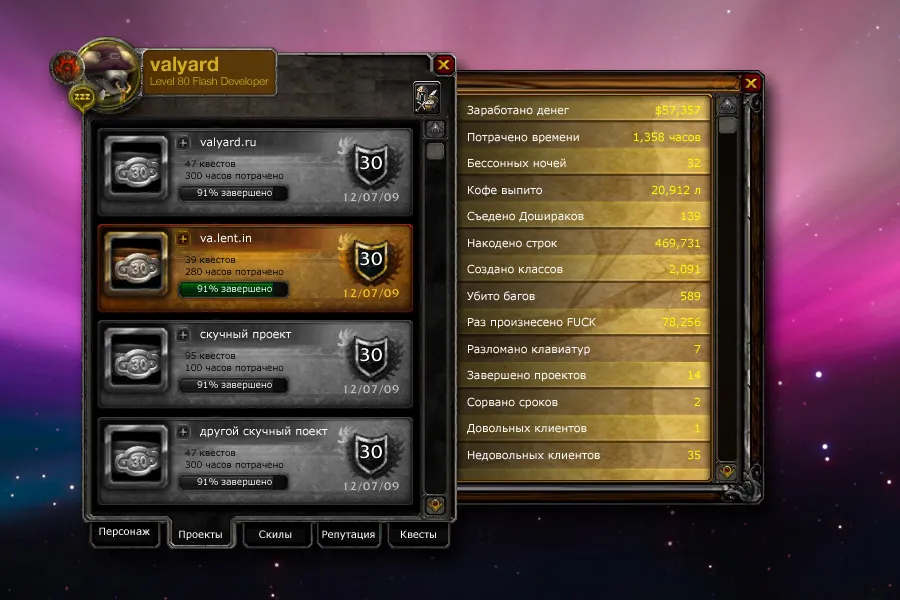Image resolution: width=900 pixels, height=600 pixels.
Task: Expand the va.lent.in project entry
Action: click(x=183, y=238)
